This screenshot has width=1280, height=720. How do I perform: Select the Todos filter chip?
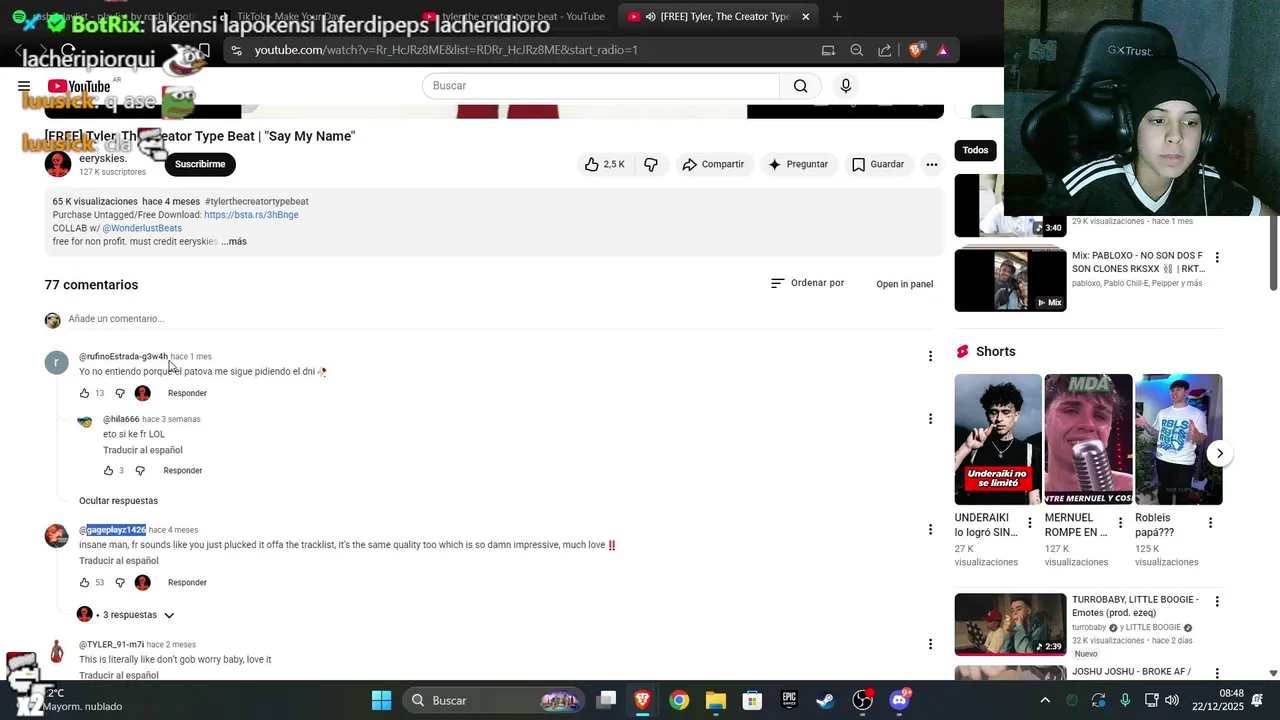975,150
